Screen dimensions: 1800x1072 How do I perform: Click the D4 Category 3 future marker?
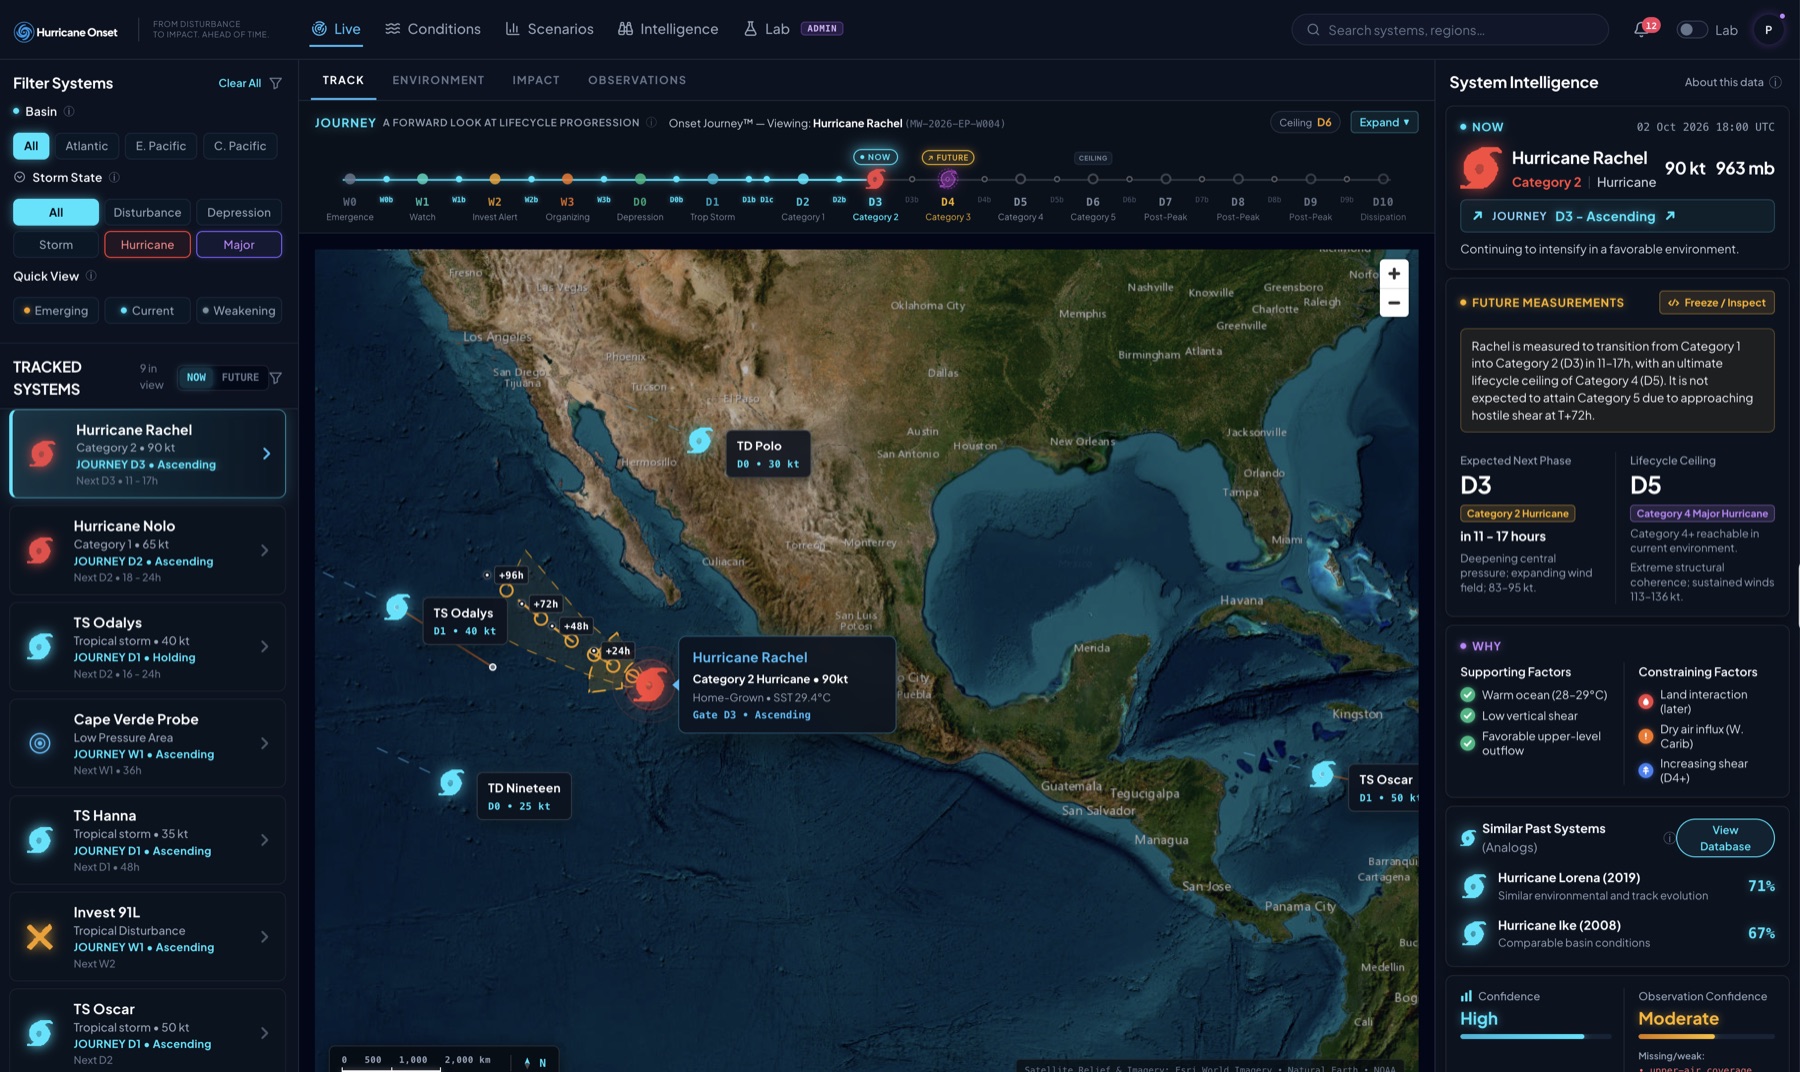click(948, 179)
